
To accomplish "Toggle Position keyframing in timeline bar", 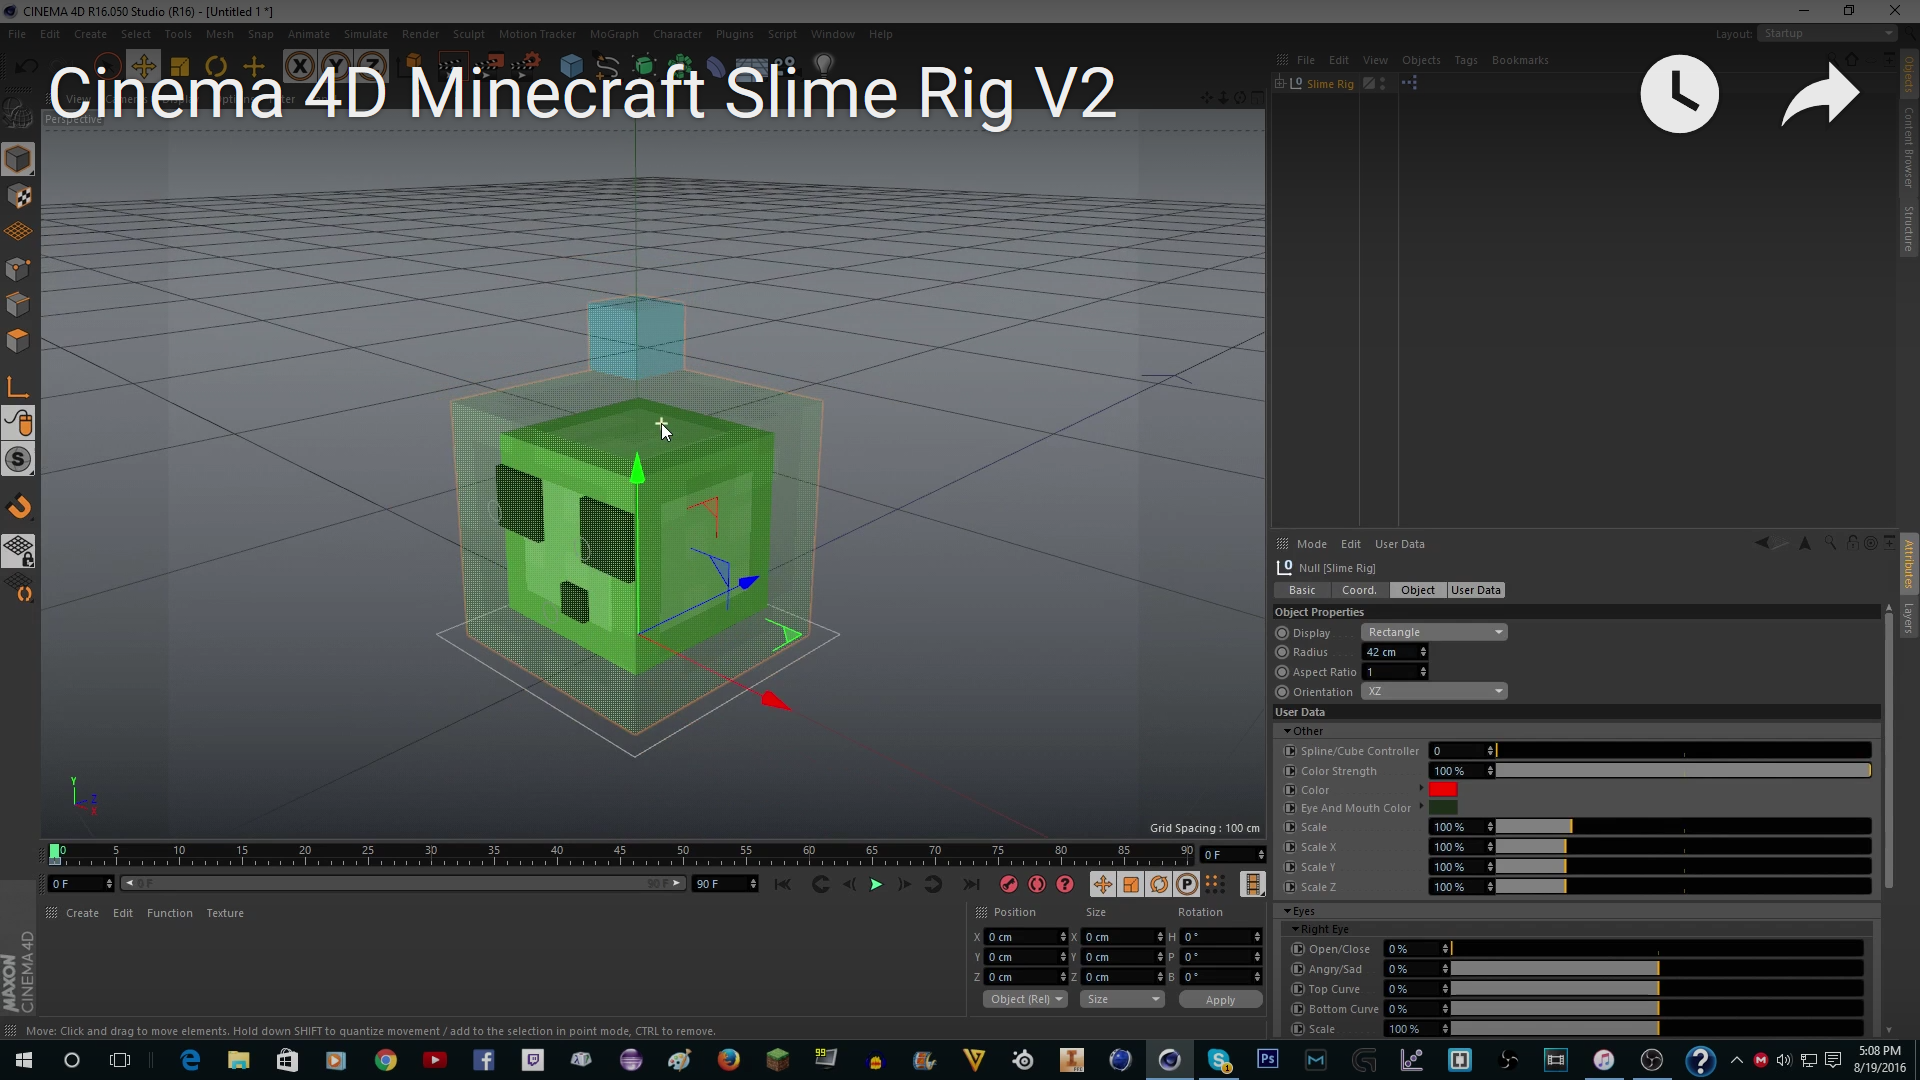I will pos(1102,884).
